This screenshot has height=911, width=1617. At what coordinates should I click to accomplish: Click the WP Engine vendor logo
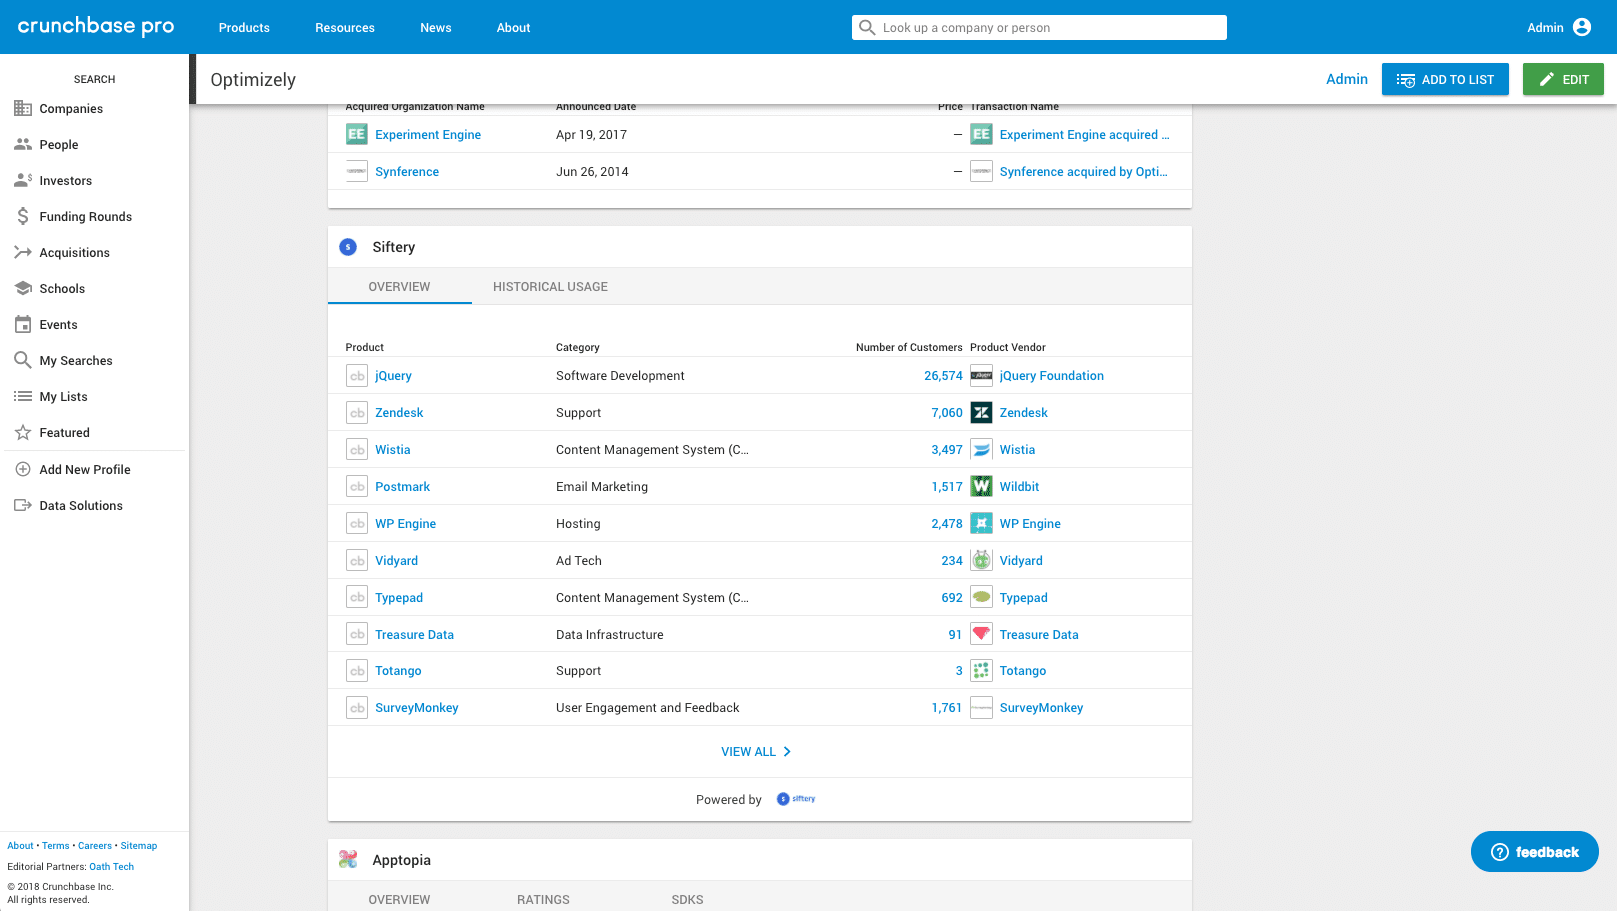click(x=981, y=524)
